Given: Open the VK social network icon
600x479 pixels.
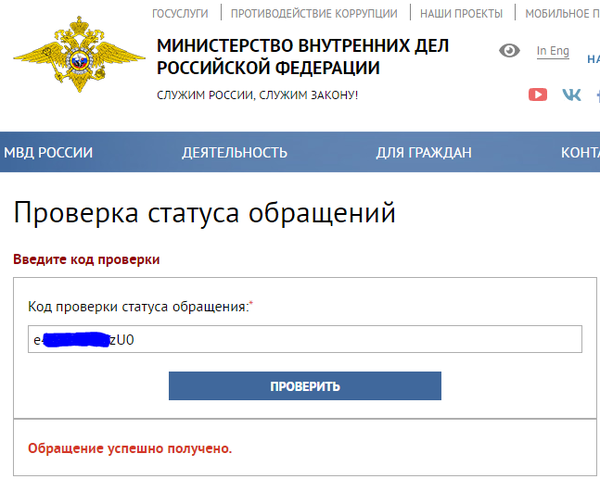Looking at the screenshot, I should point(571,95).
